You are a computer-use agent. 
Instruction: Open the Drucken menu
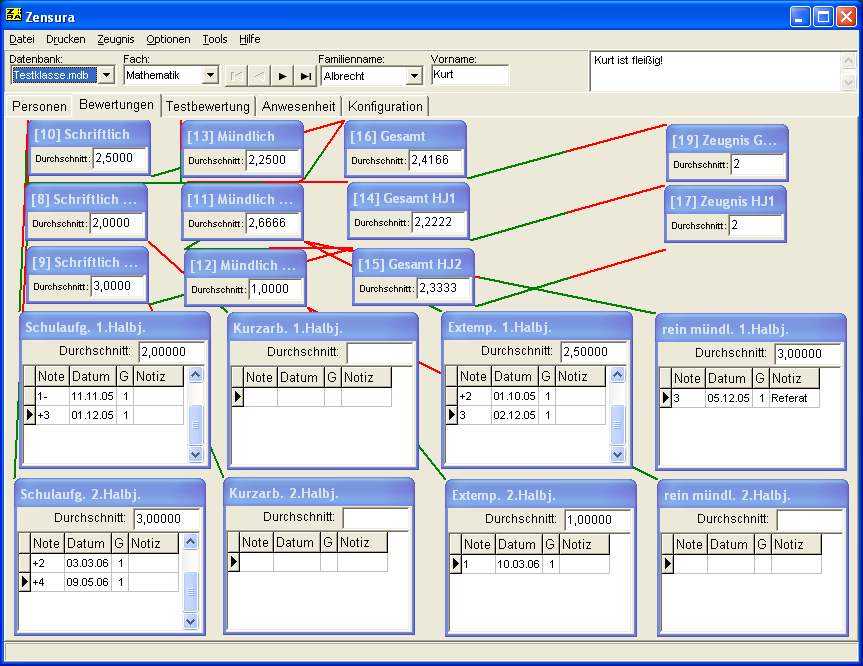65,39
